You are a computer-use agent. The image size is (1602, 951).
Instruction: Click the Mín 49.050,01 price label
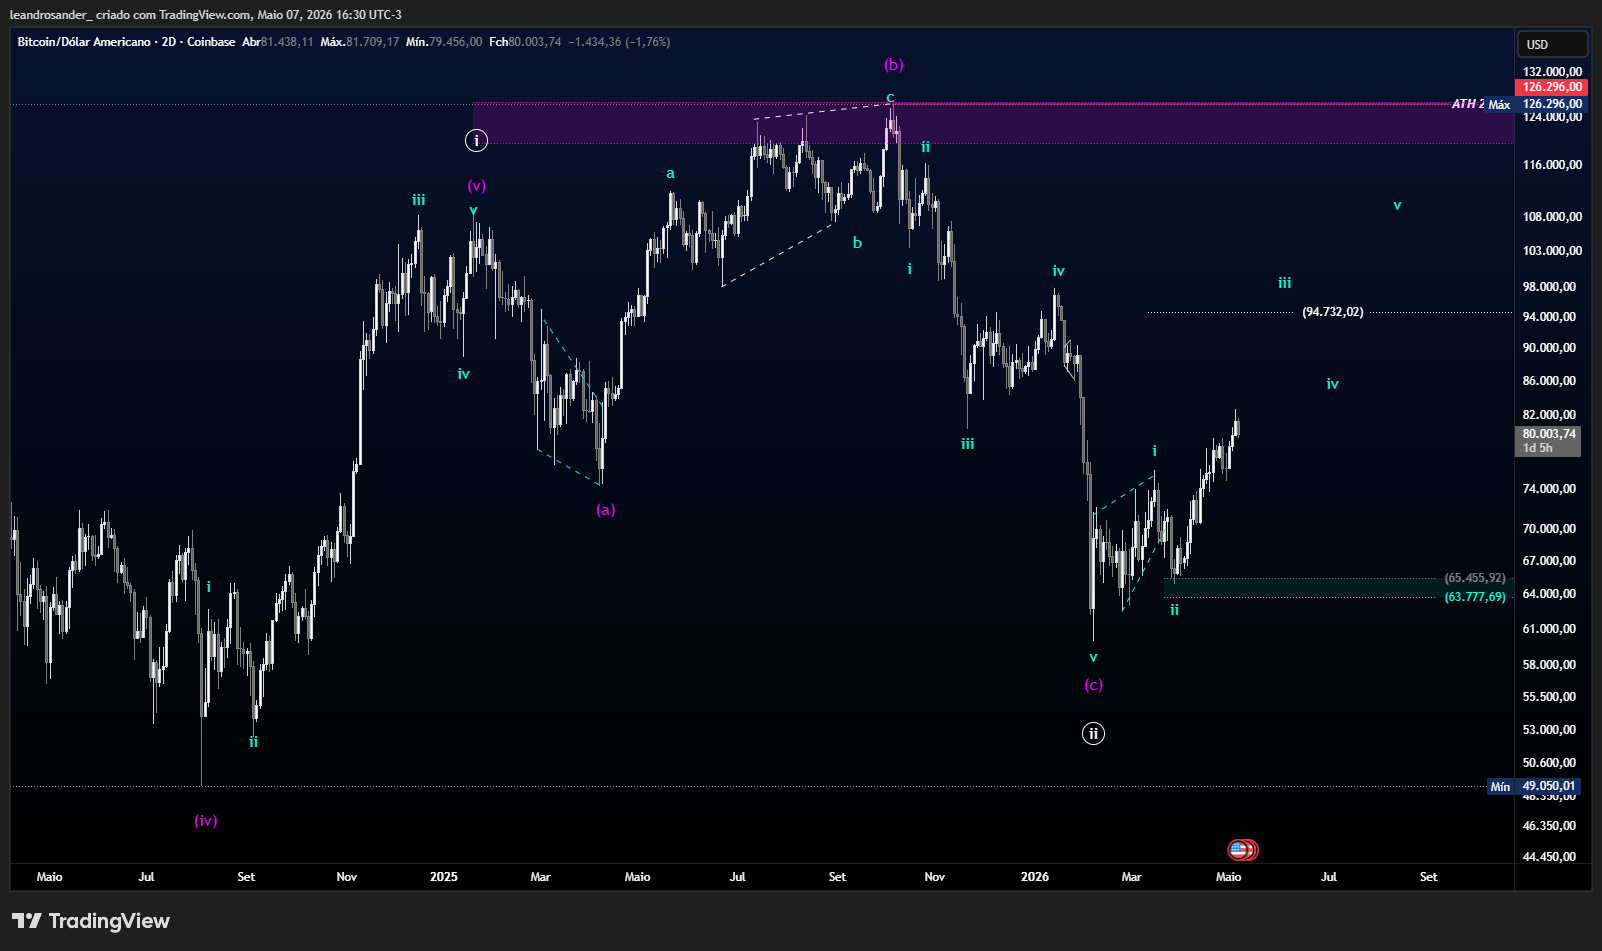pos(1535,786)
